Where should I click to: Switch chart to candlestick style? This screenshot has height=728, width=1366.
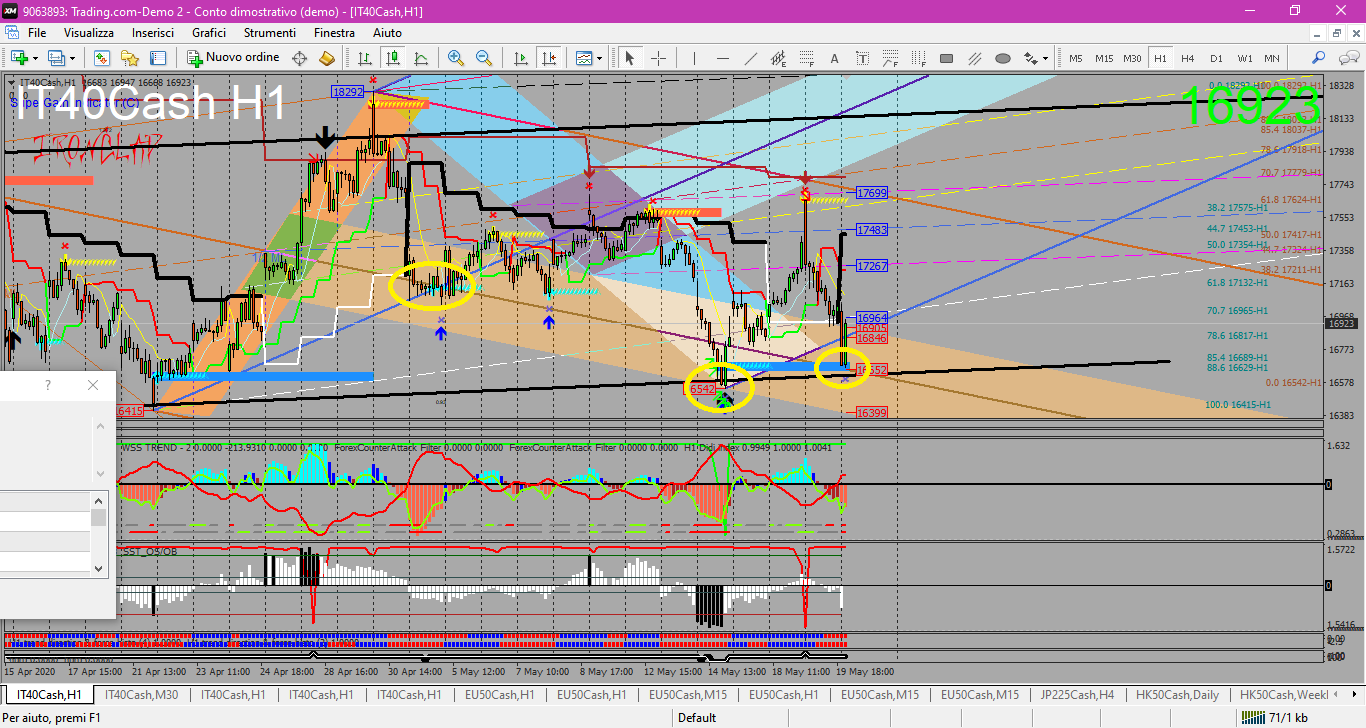[x=393, y=58]
